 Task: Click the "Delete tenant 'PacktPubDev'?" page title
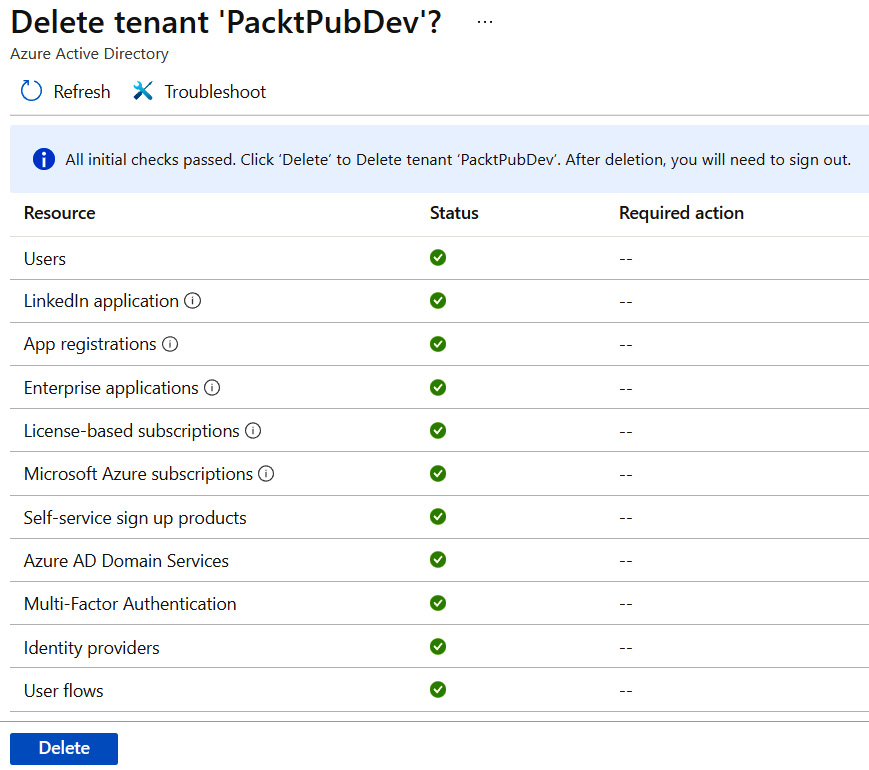tap(226, 22)
